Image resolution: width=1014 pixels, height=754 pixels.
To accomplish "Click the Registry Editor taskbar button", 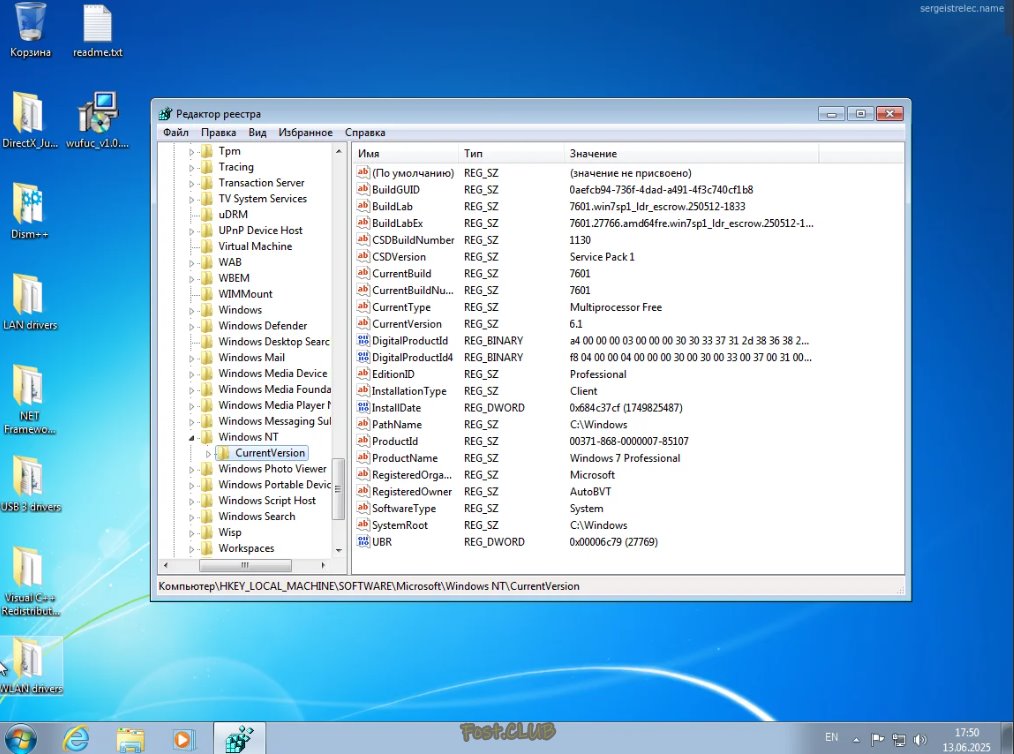I will point(239,738).
